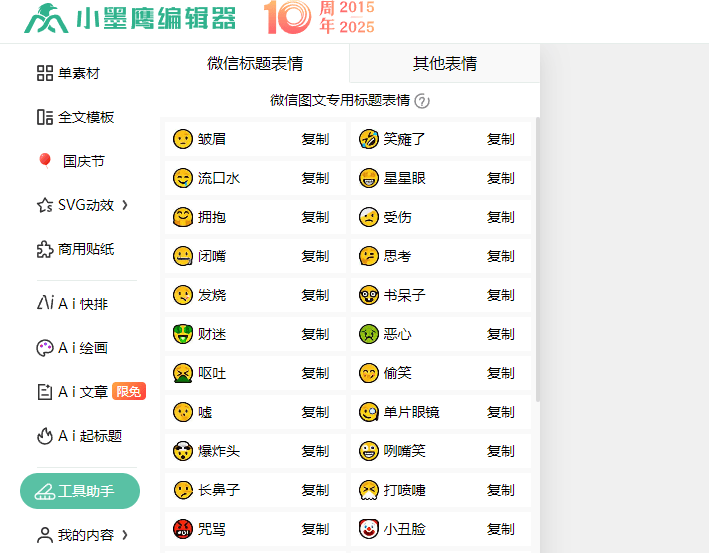
Task: Click the 工具助手 green button
Action: coord(80,491)
